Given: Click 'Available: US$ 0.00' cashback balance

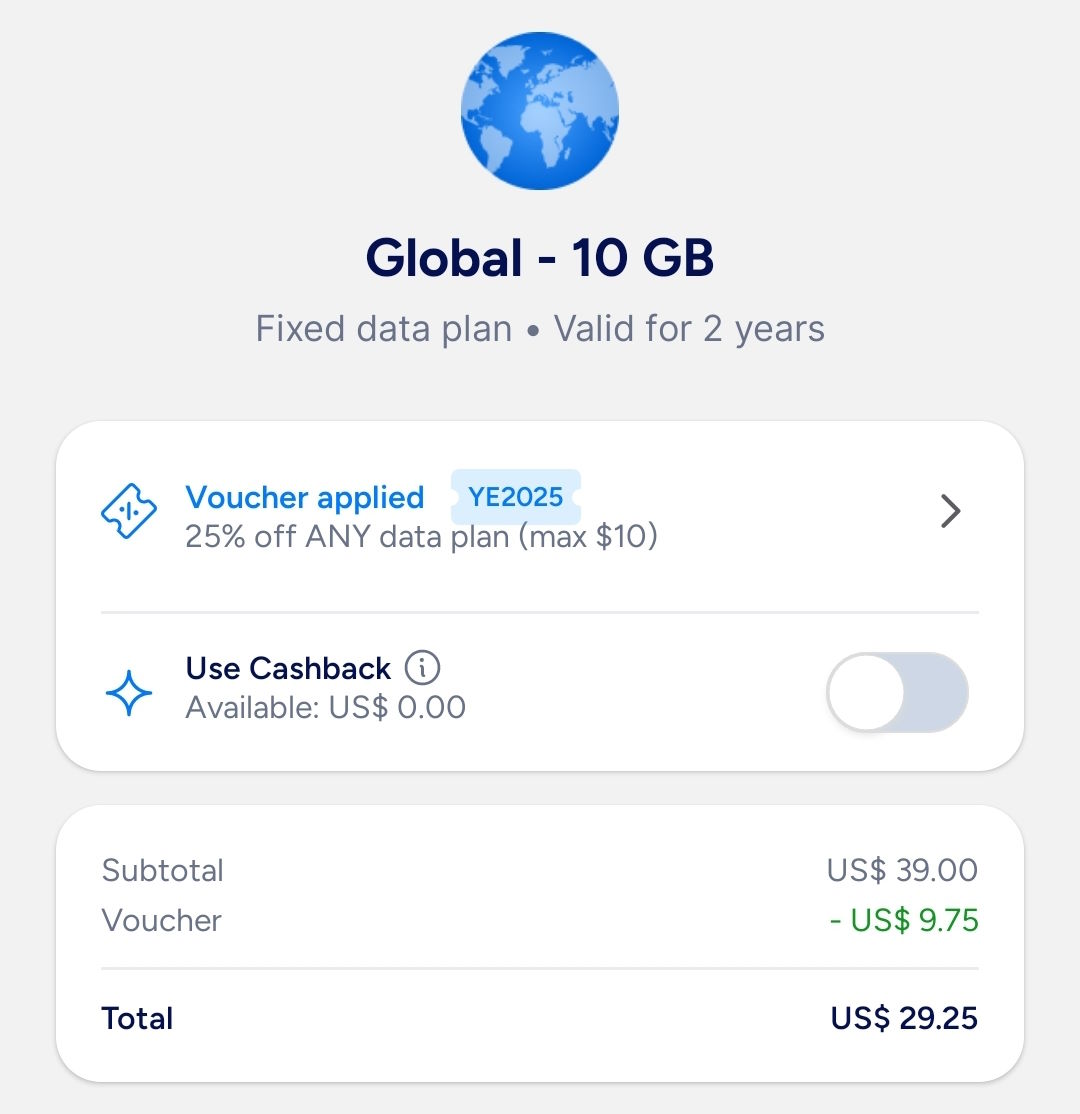Looking at the screenshot, I should click(325, 708).
